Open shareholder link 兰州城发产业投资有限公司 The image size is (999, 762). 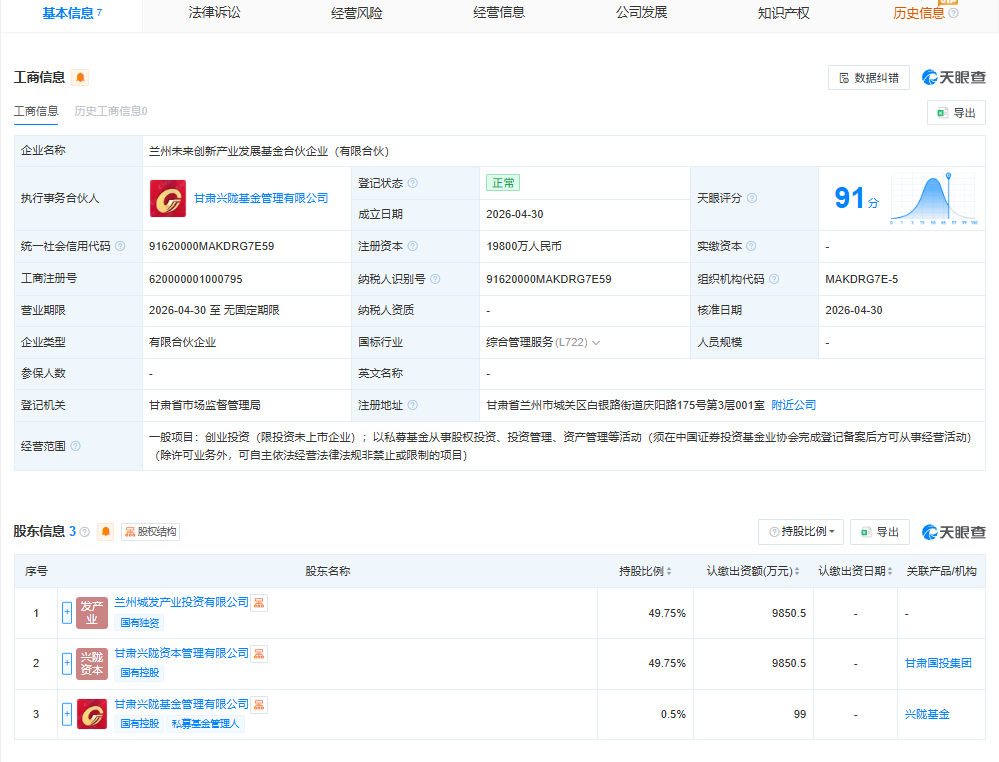(x=182, y=602)
